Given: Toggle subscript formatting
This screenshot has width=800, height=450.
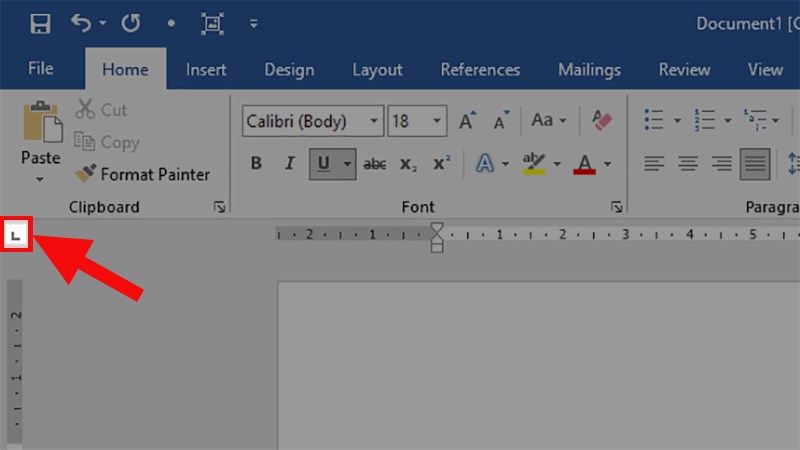Looking at the screenshot, I should [x=408, y=164].
